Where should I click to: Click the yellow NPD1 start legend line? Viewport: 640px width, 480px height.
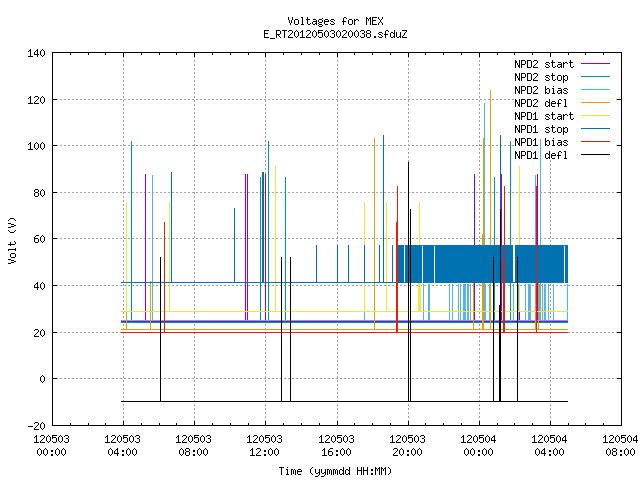(596, 116)
